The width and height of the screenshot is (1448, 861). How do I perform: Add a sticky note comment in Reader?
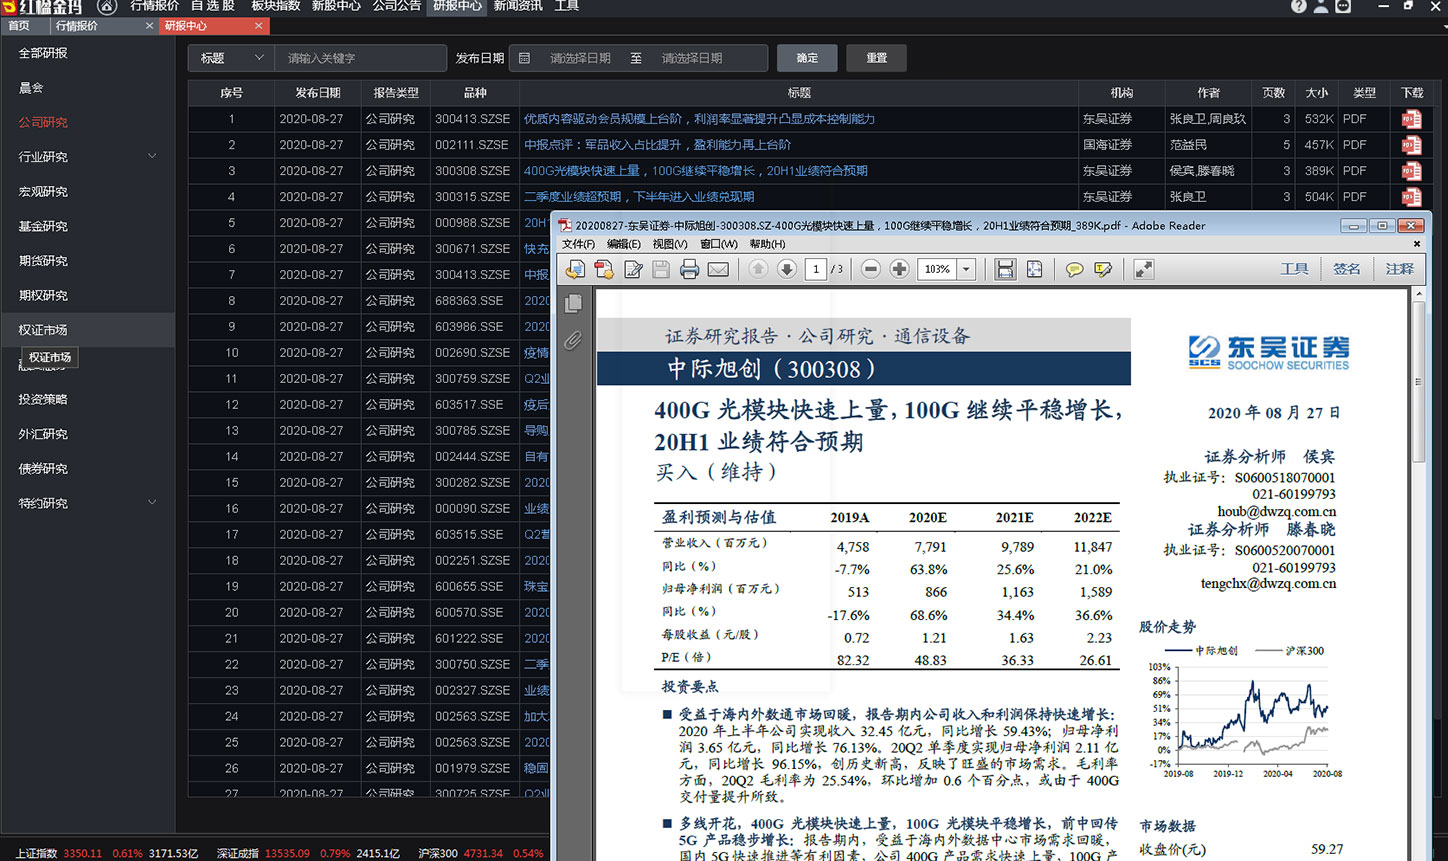pos(1074,269)
